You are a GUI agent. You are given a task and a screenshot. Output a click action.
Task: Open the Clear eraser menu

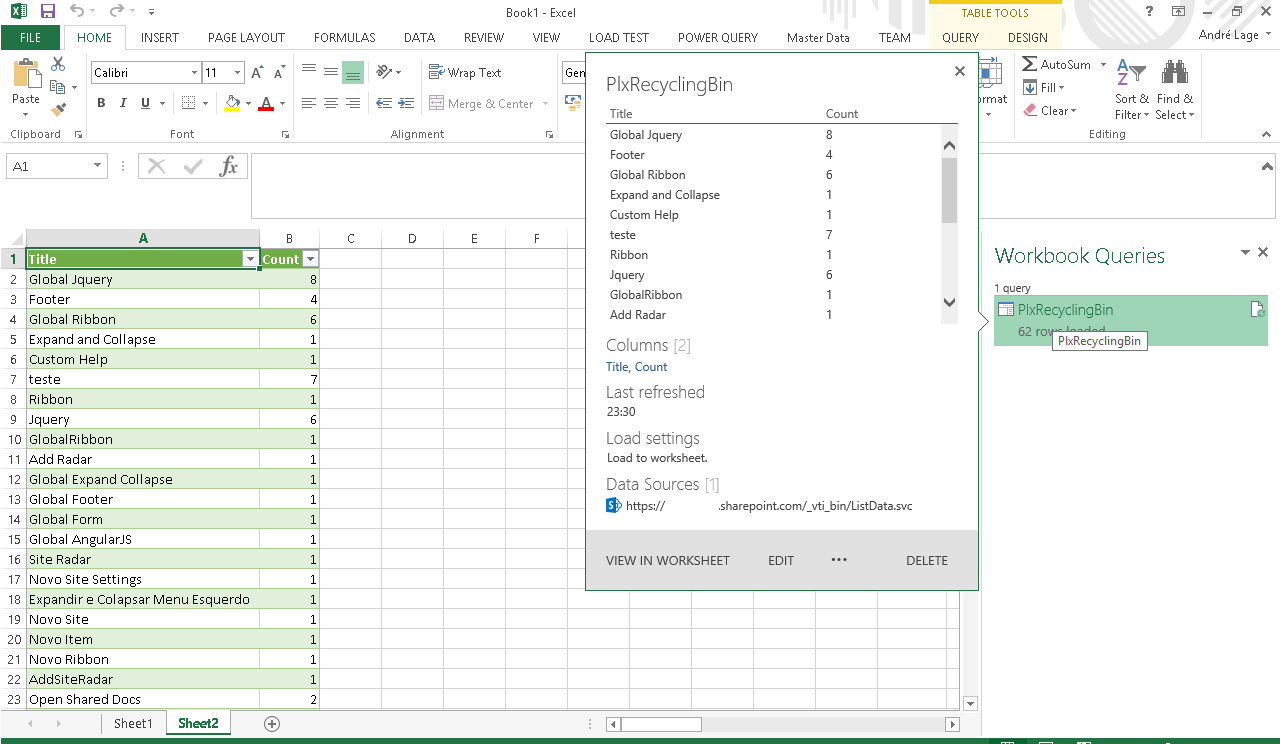1050,111
